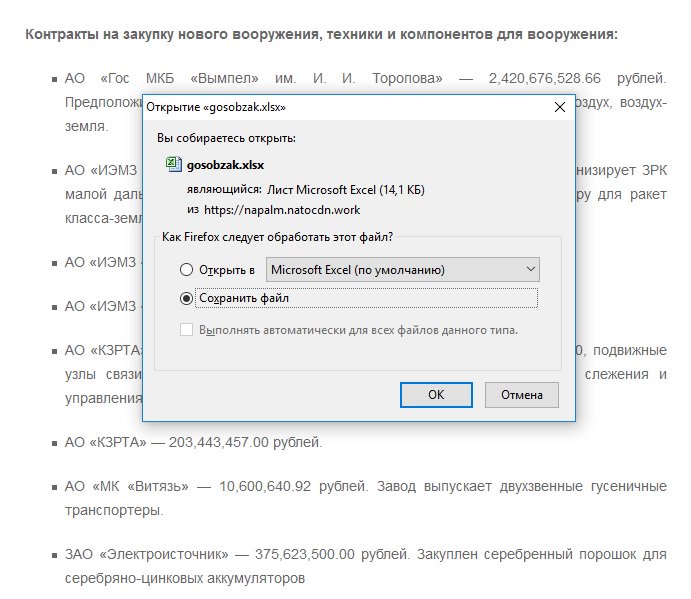Click the text 'серебряно-цинковых аккумуляторов'
Viewport: 691px width, 599px height.
pos(185,578)
